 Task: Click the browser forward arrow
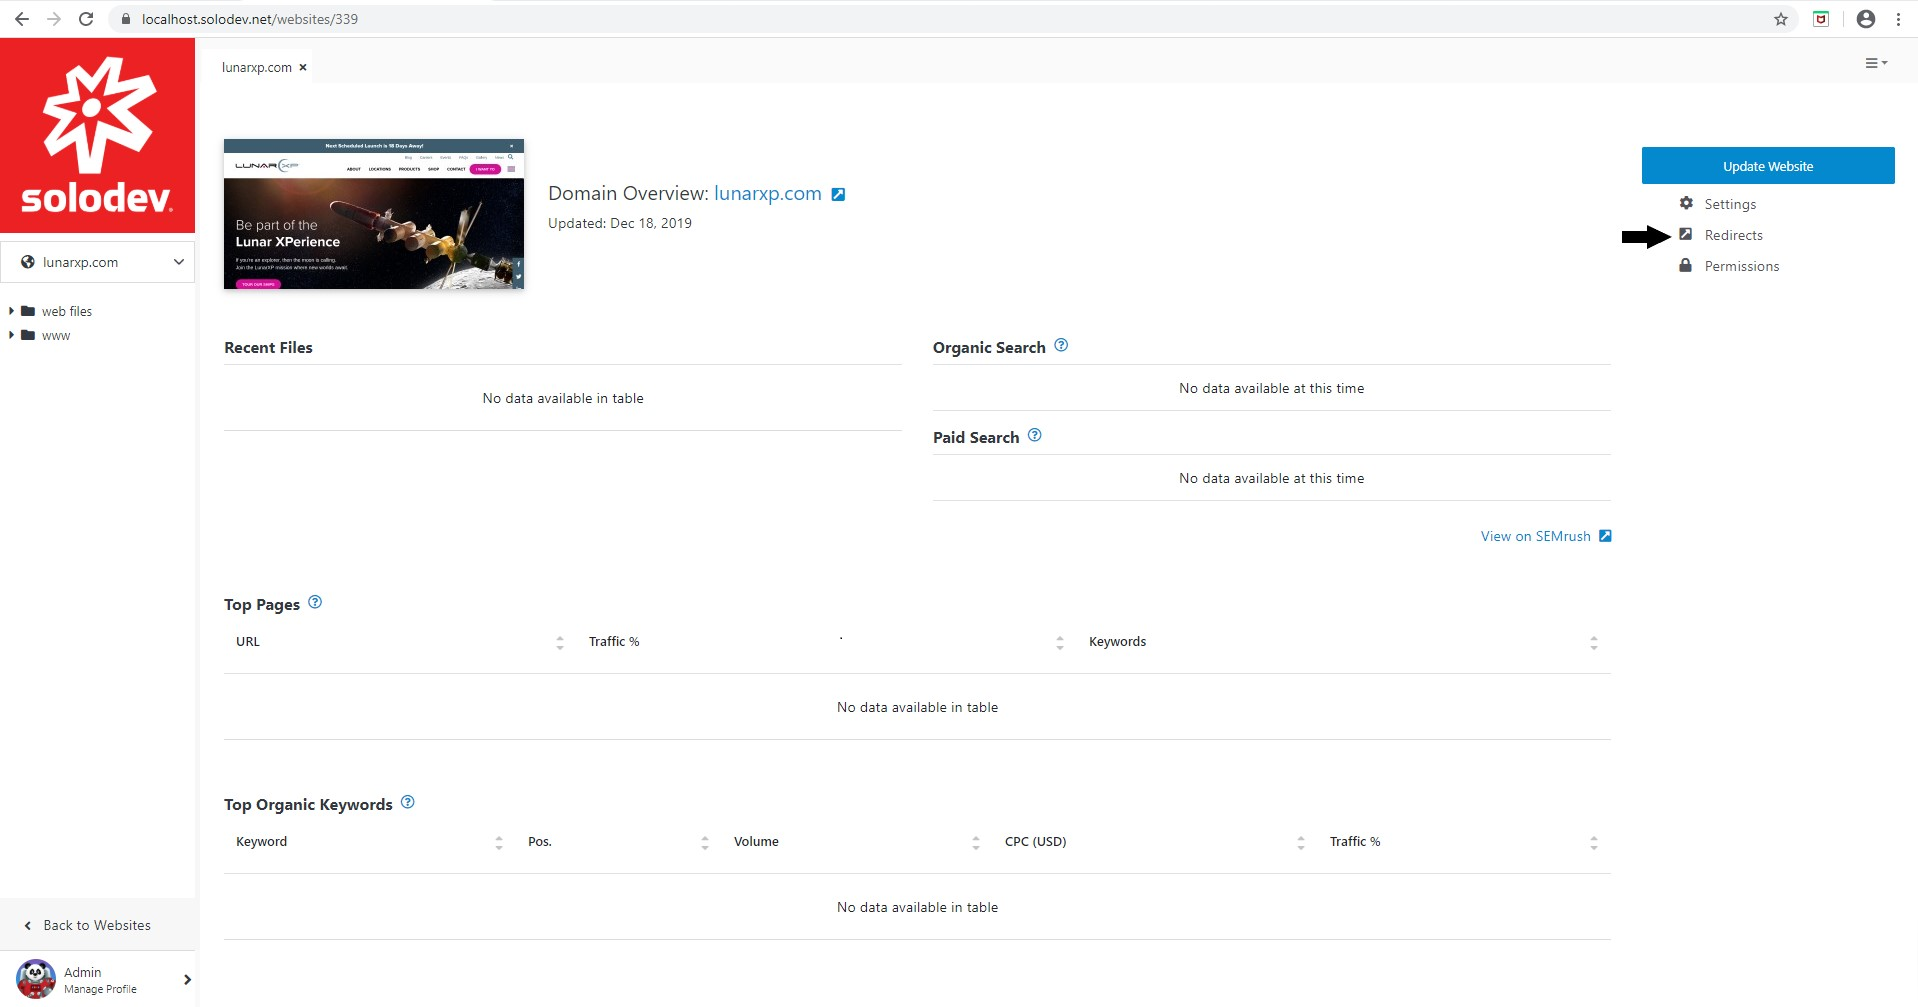coord(54,19)
